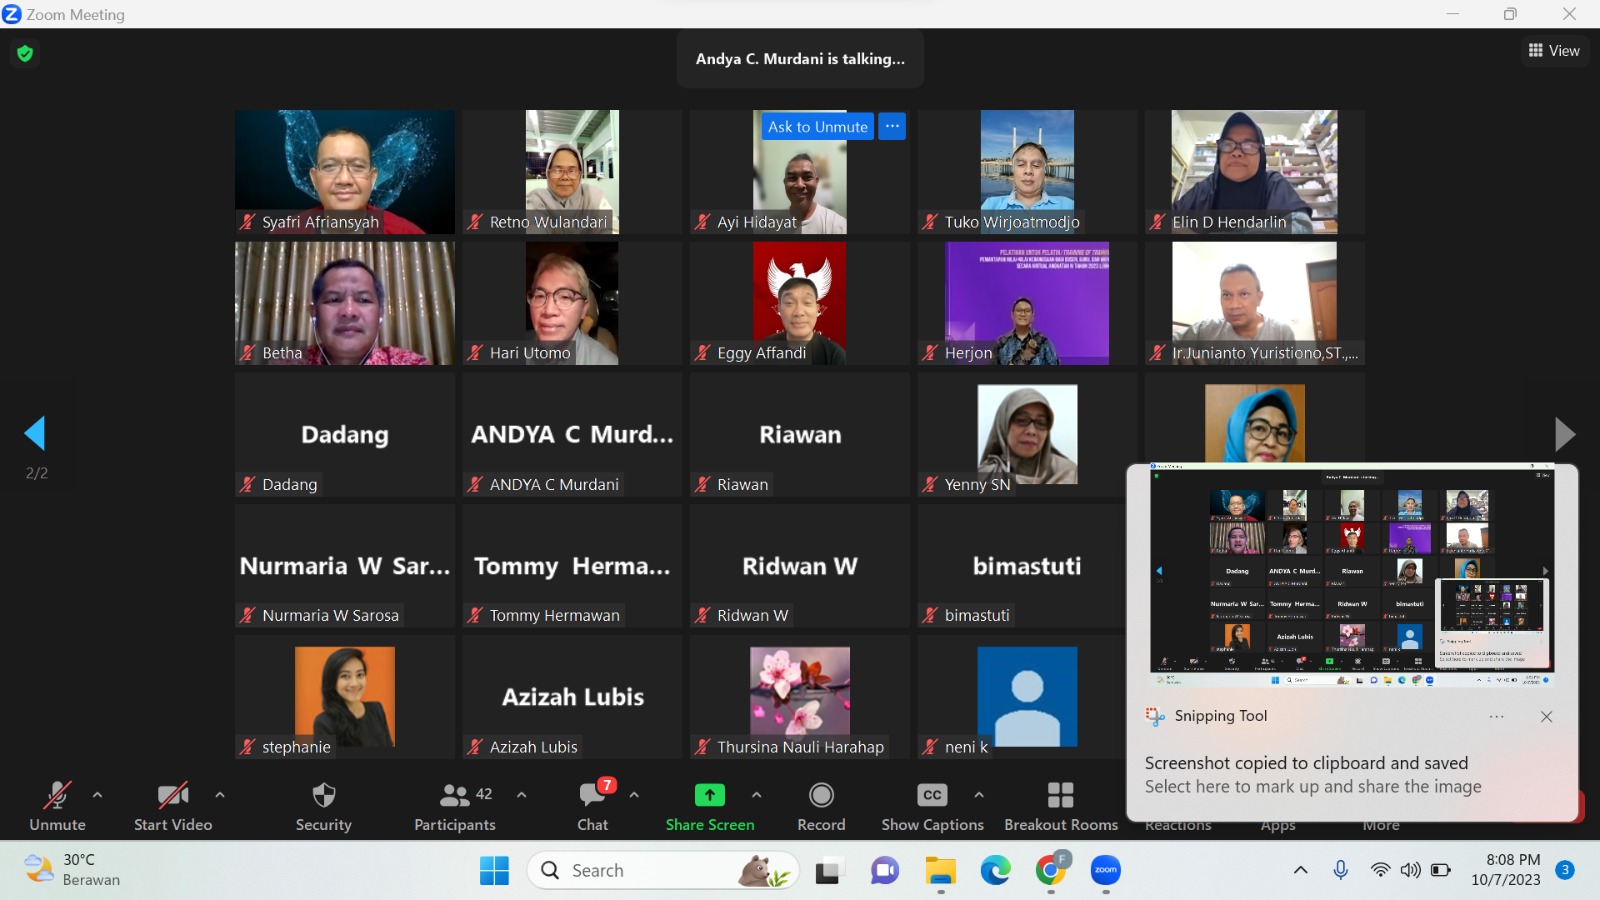Open Microsoft Edge from taskbar
Screen dimensions: 1600x900
(995, 871)
